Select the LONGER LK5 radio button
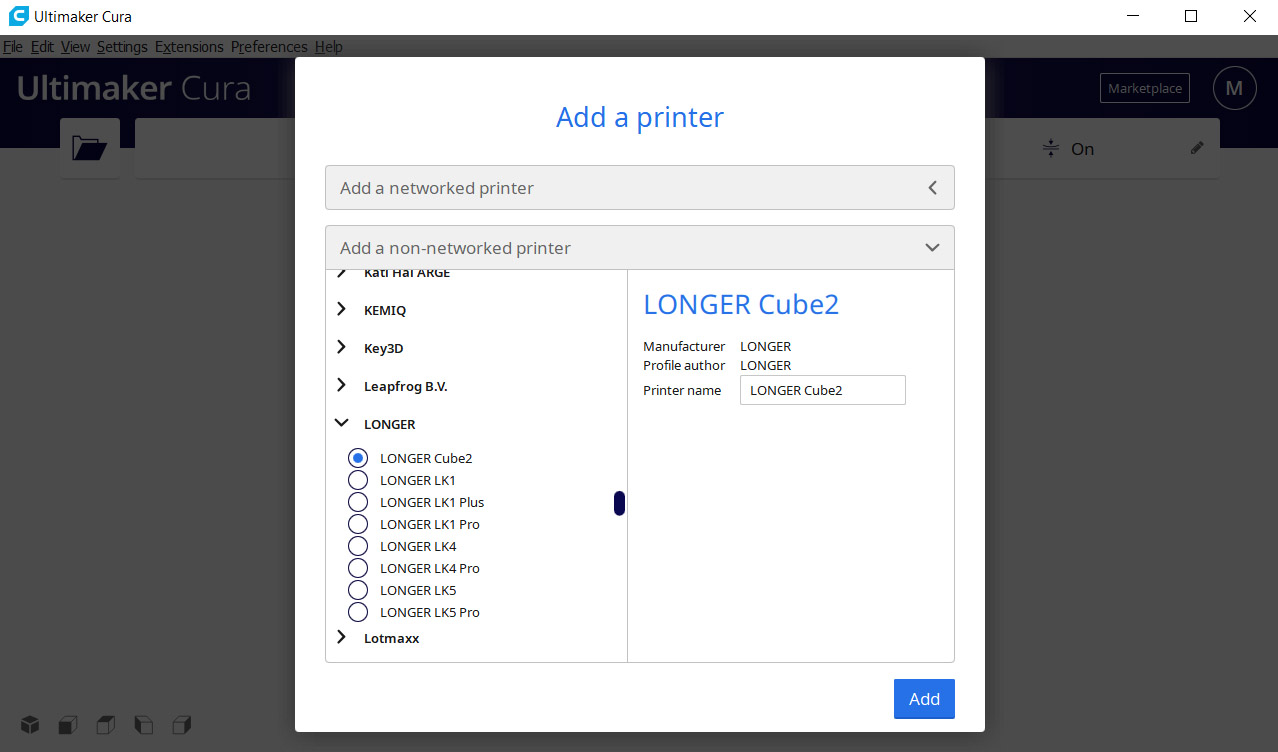Screen dimensions: 1278x752 pyautogui.click(x=358, y=590)
